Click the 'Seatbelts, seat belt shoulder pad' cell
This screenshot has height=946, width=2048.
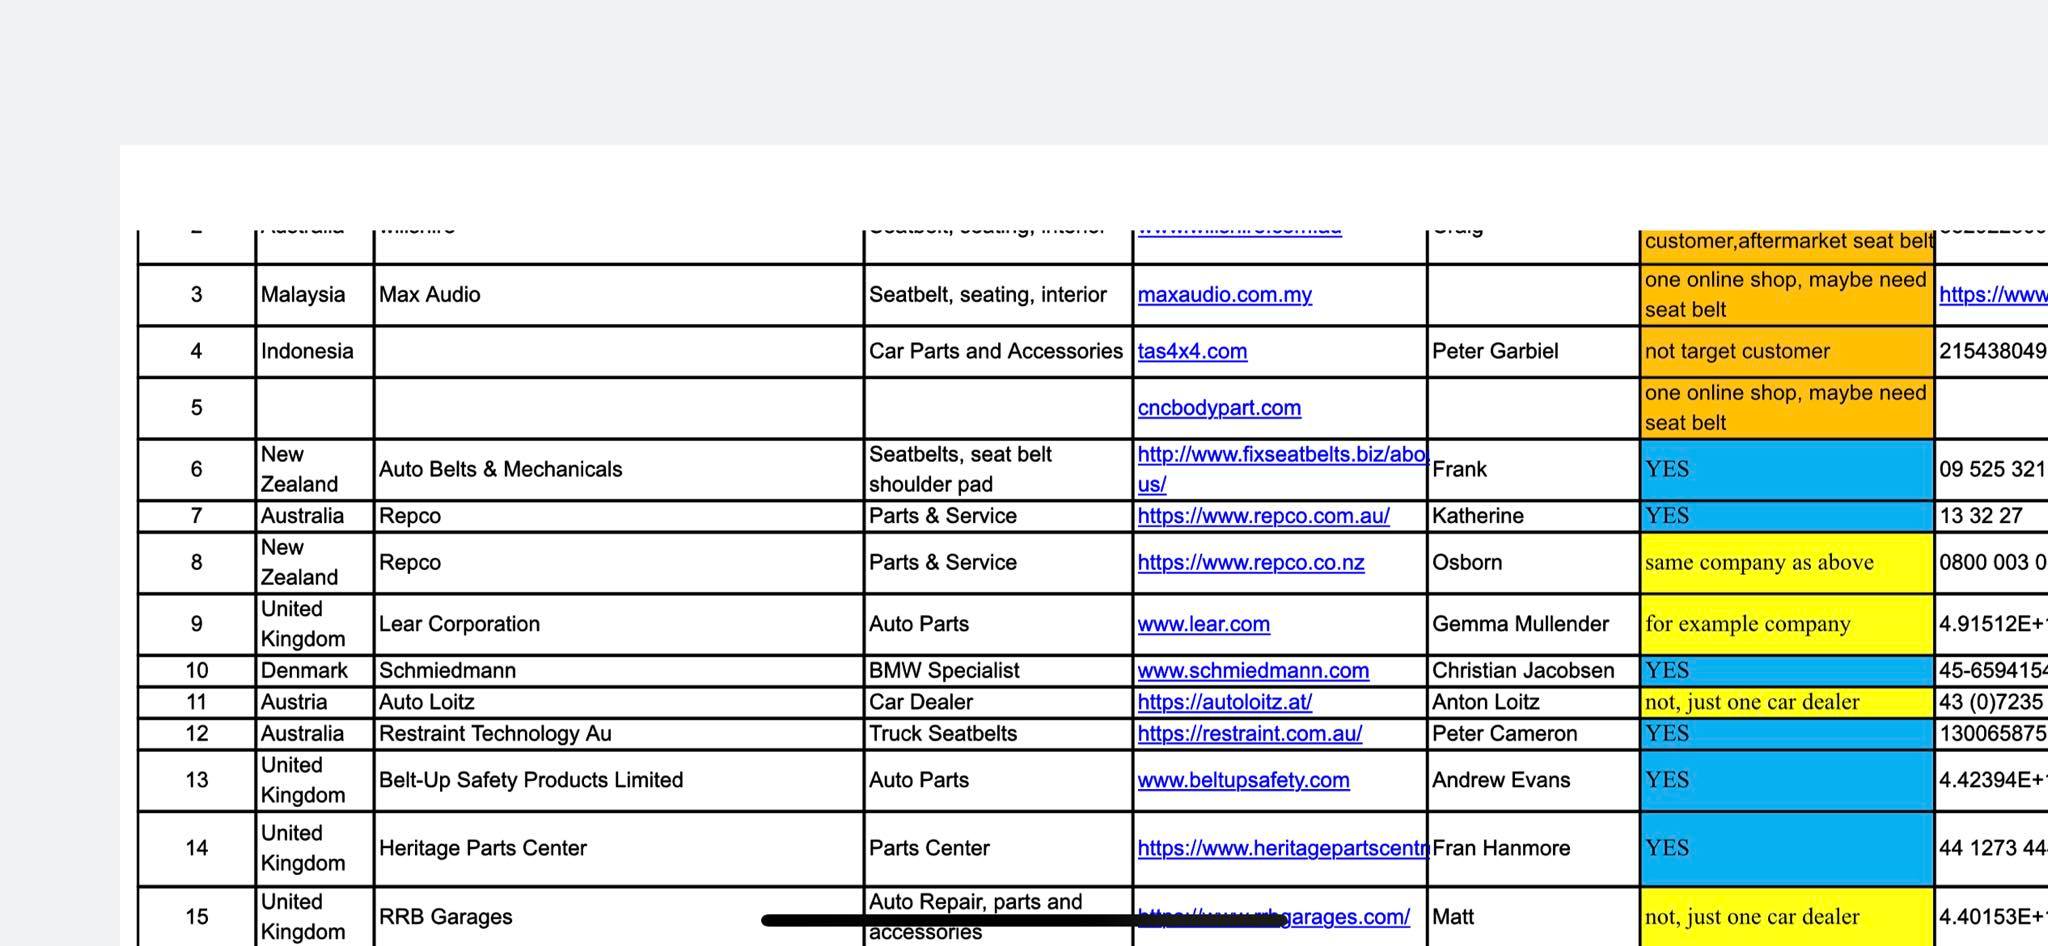pyautogui.click(x=998, y=469)
